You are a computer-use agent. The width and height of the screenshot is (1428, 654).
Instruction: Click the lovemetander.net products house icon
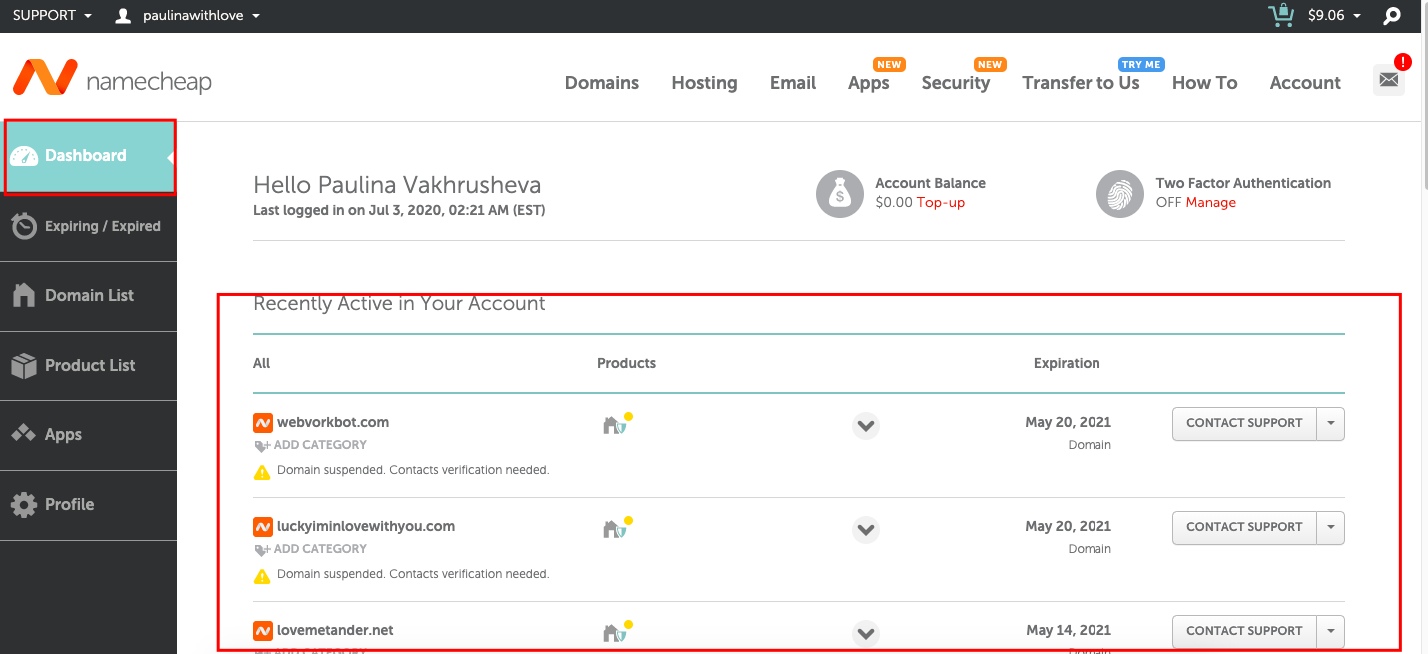pos(615,633)
